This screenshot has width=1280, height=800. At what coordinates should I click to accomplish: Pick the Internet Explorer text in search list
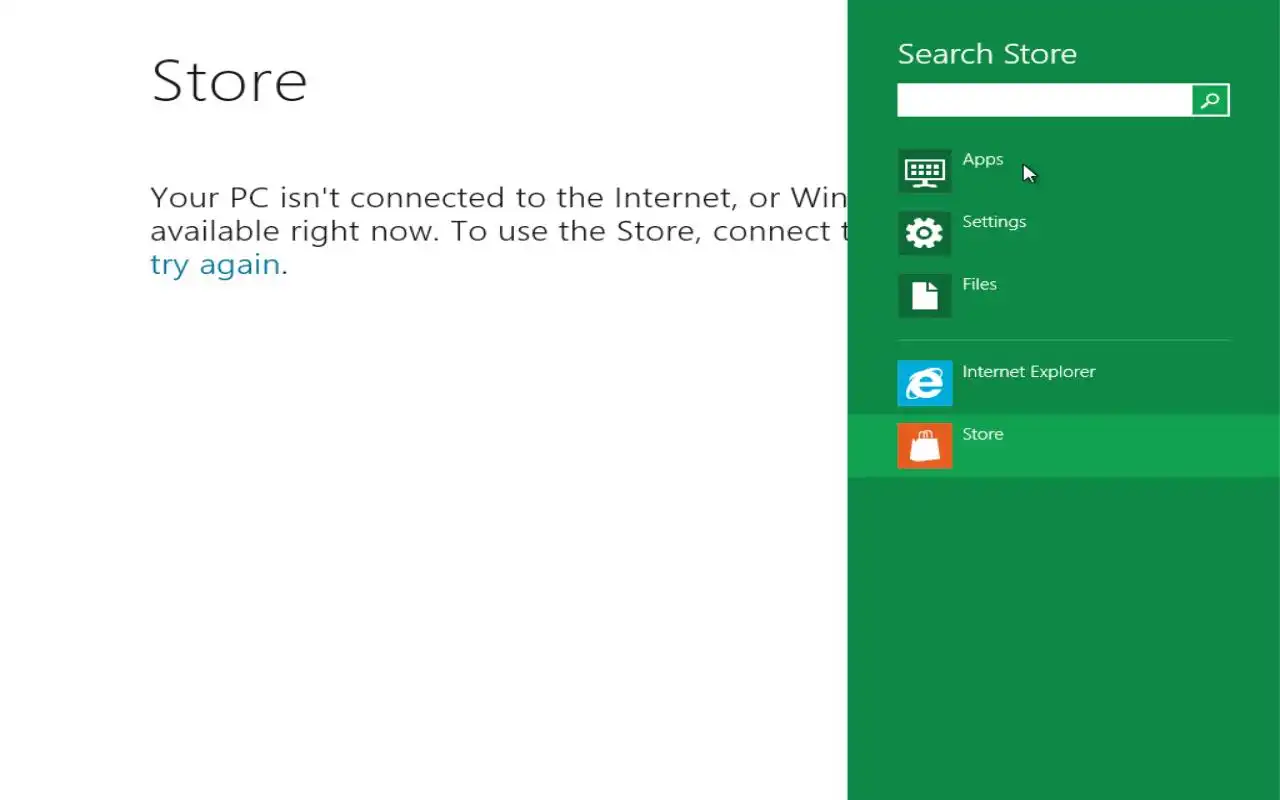pos(1028,371)
